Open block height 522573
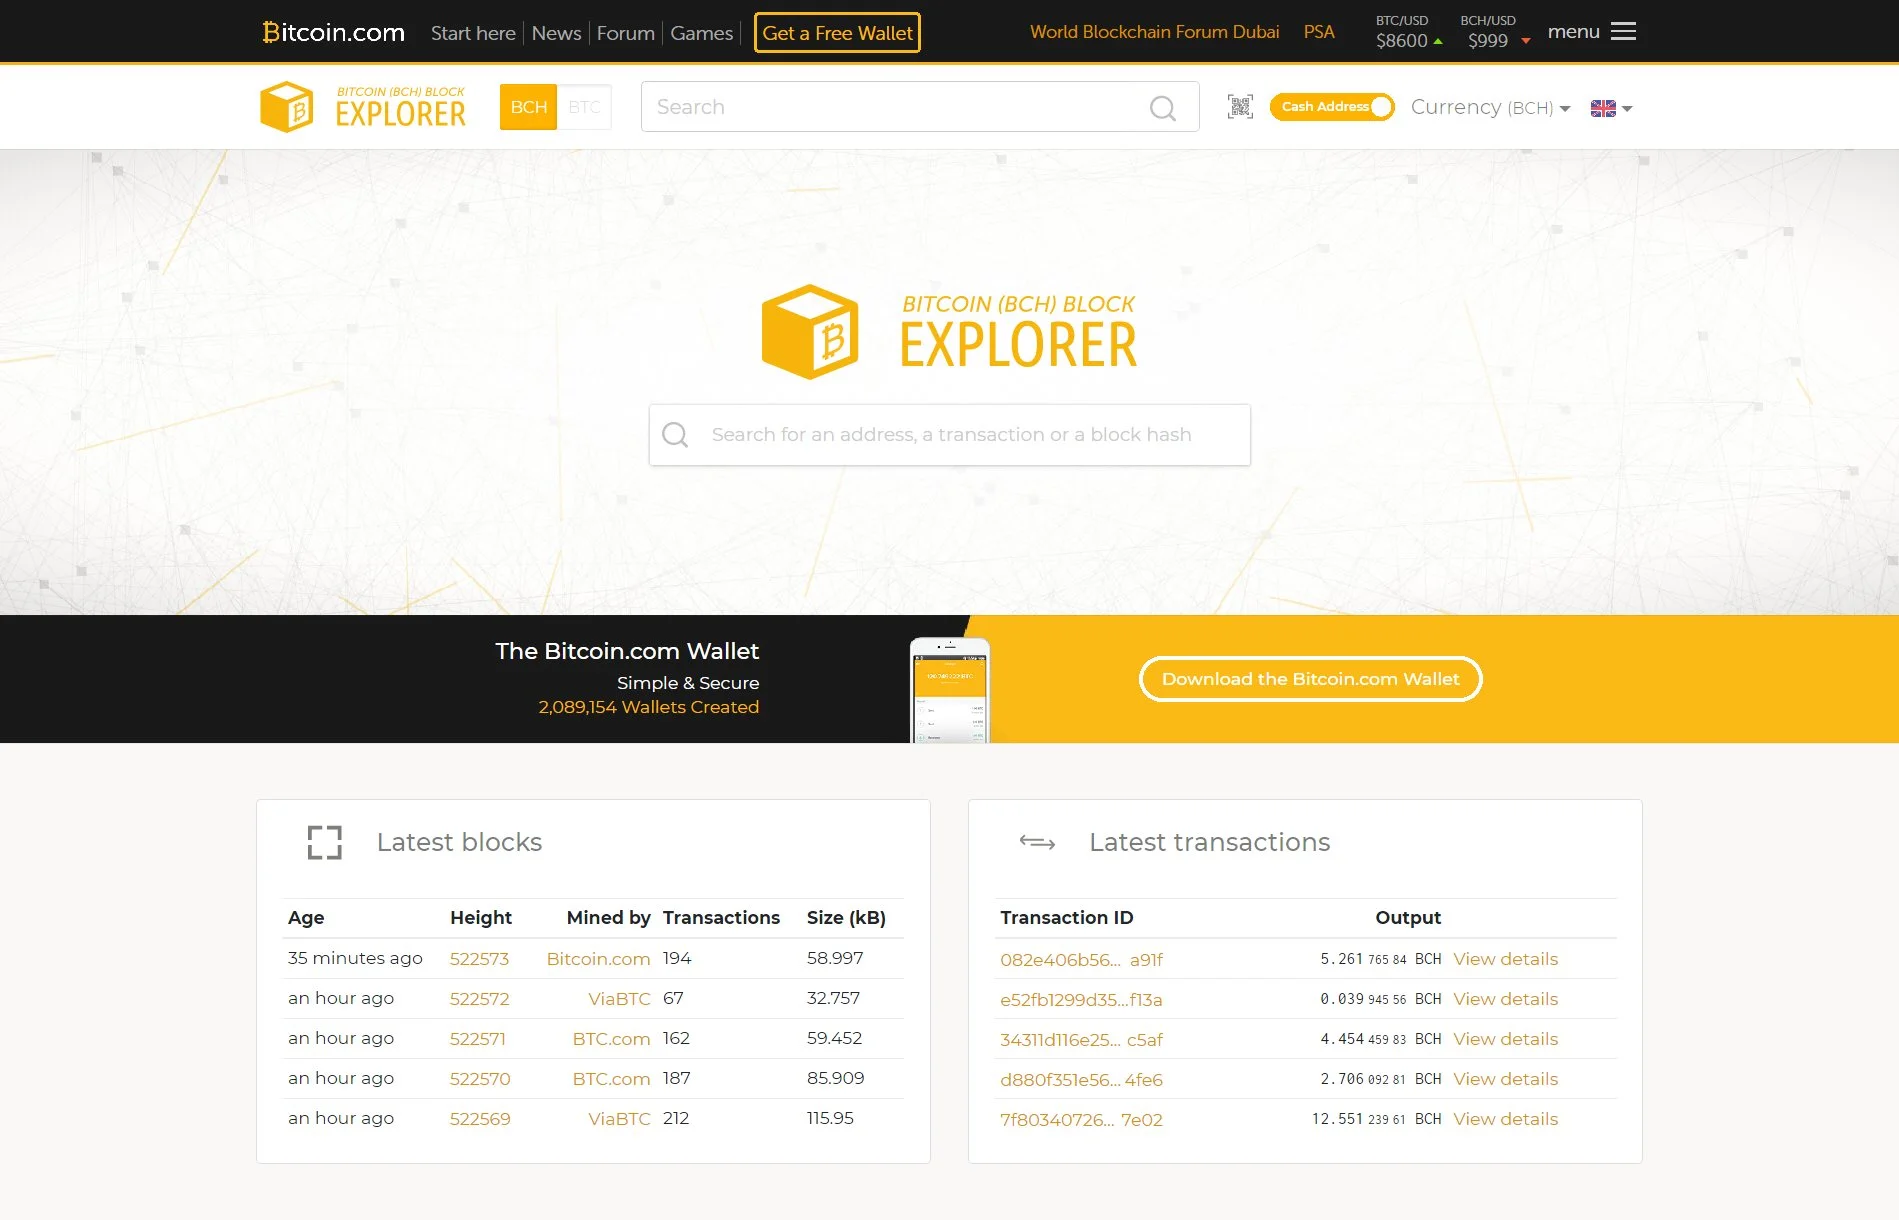This screenshot has width=1899, height=1220. click(479, 959)
